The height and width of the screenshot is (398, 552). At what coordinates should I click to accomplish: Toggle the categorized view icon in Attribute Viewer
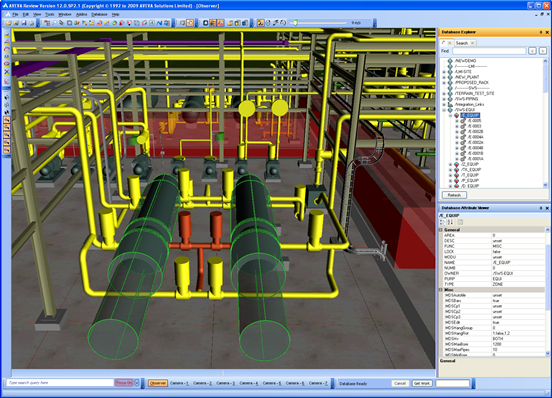pos(443,222)
